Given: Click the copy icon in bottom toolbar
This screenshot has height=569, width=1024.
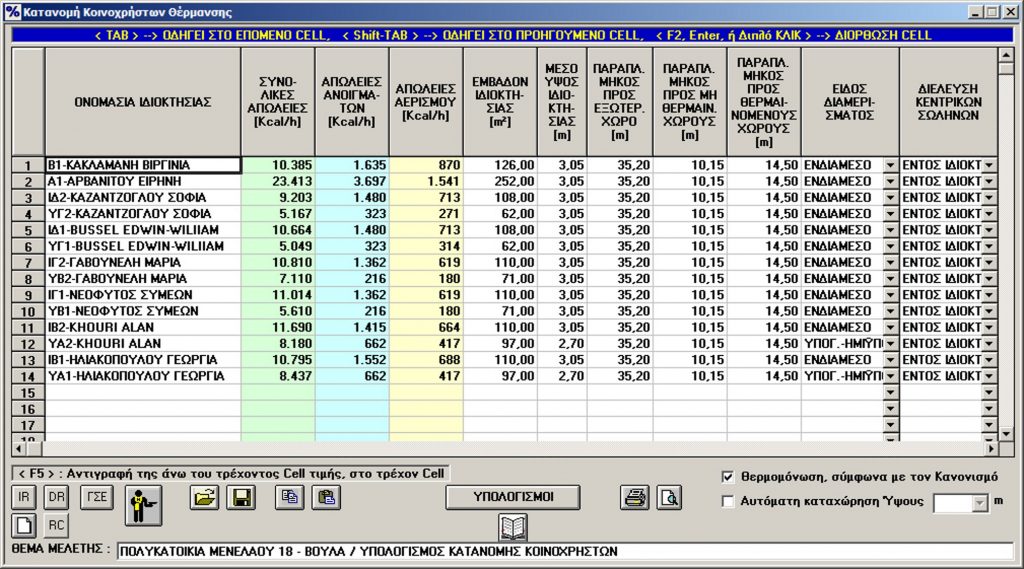Looking at the screenshot, I should 290,497.
